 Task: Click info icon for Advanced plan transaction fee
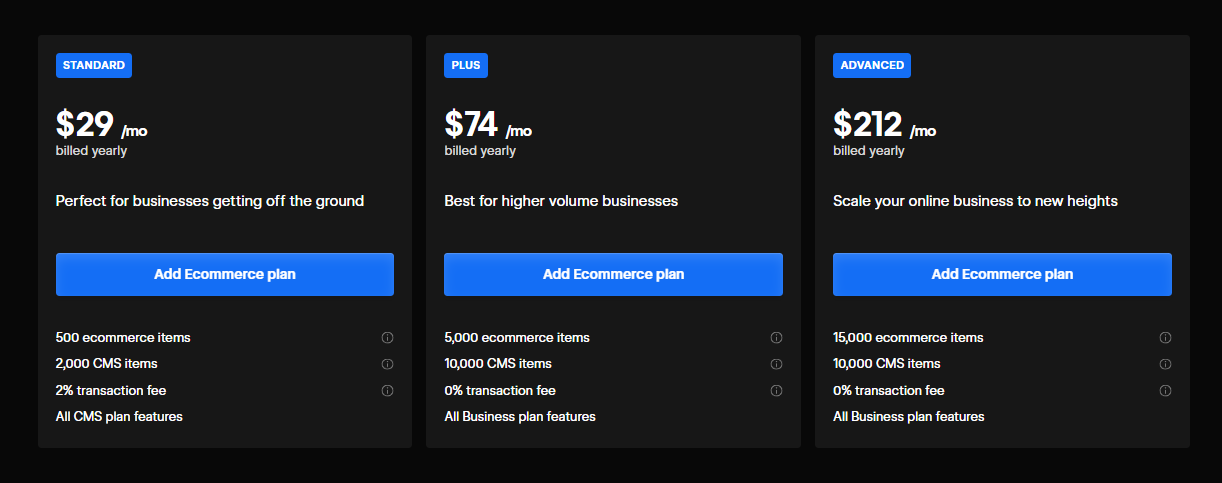(1165, 391)
